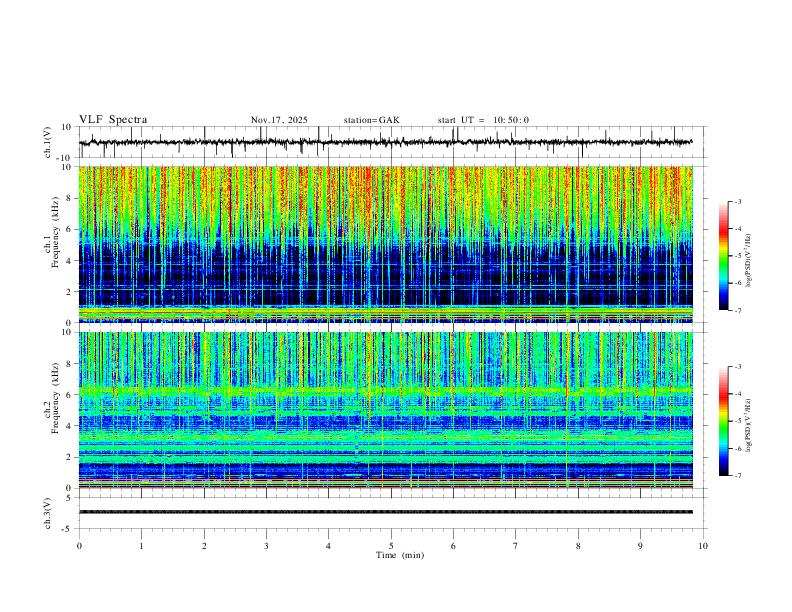This screenshot has height=612, width=792.
Task: Click the time axis tick label "10"
Action: pyautogui.click(x=703, y=546)
